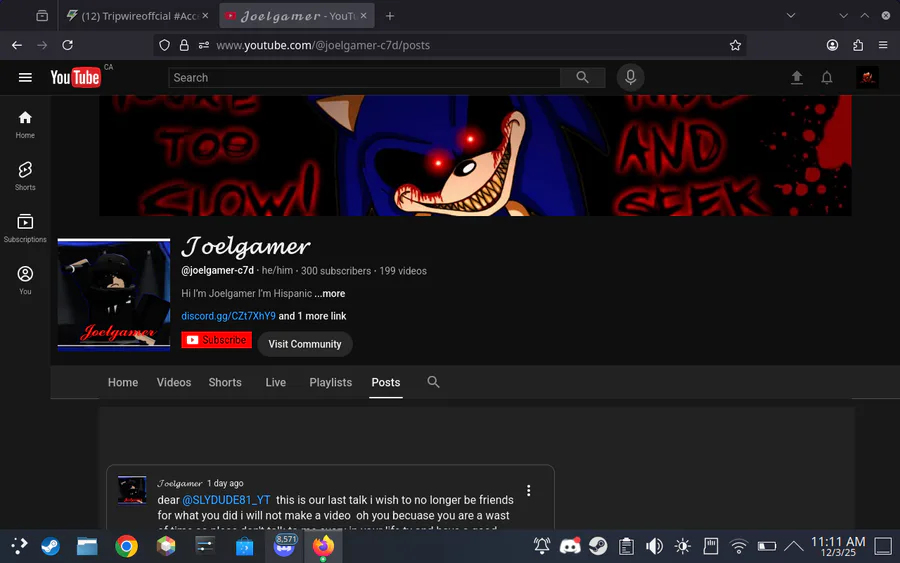Focus the YouTube search field
Screen dimensions: 900x563
pyautogui.click(x=364, y=77)
